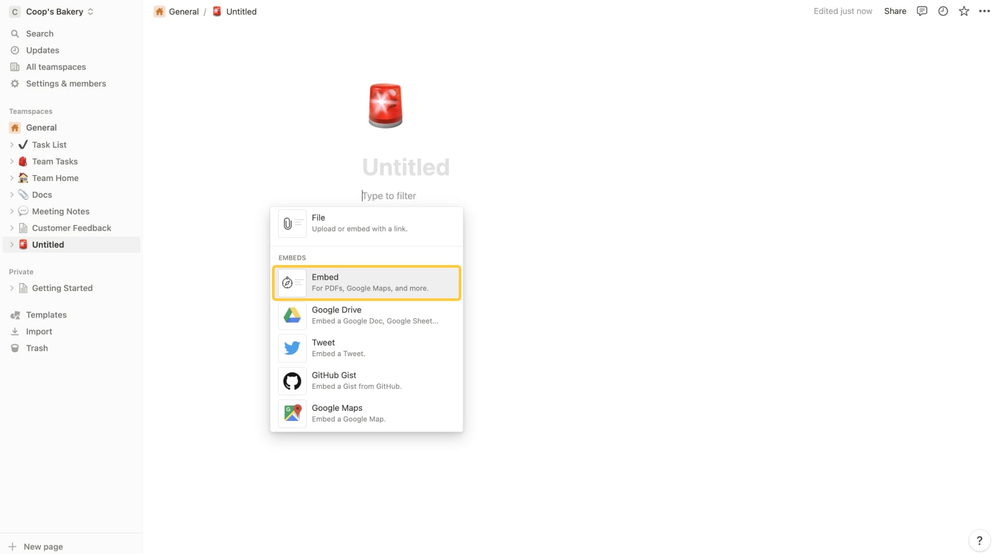1000x554 pixels.
Task: Open the comments icon in top bar
Action: [922, 11]
